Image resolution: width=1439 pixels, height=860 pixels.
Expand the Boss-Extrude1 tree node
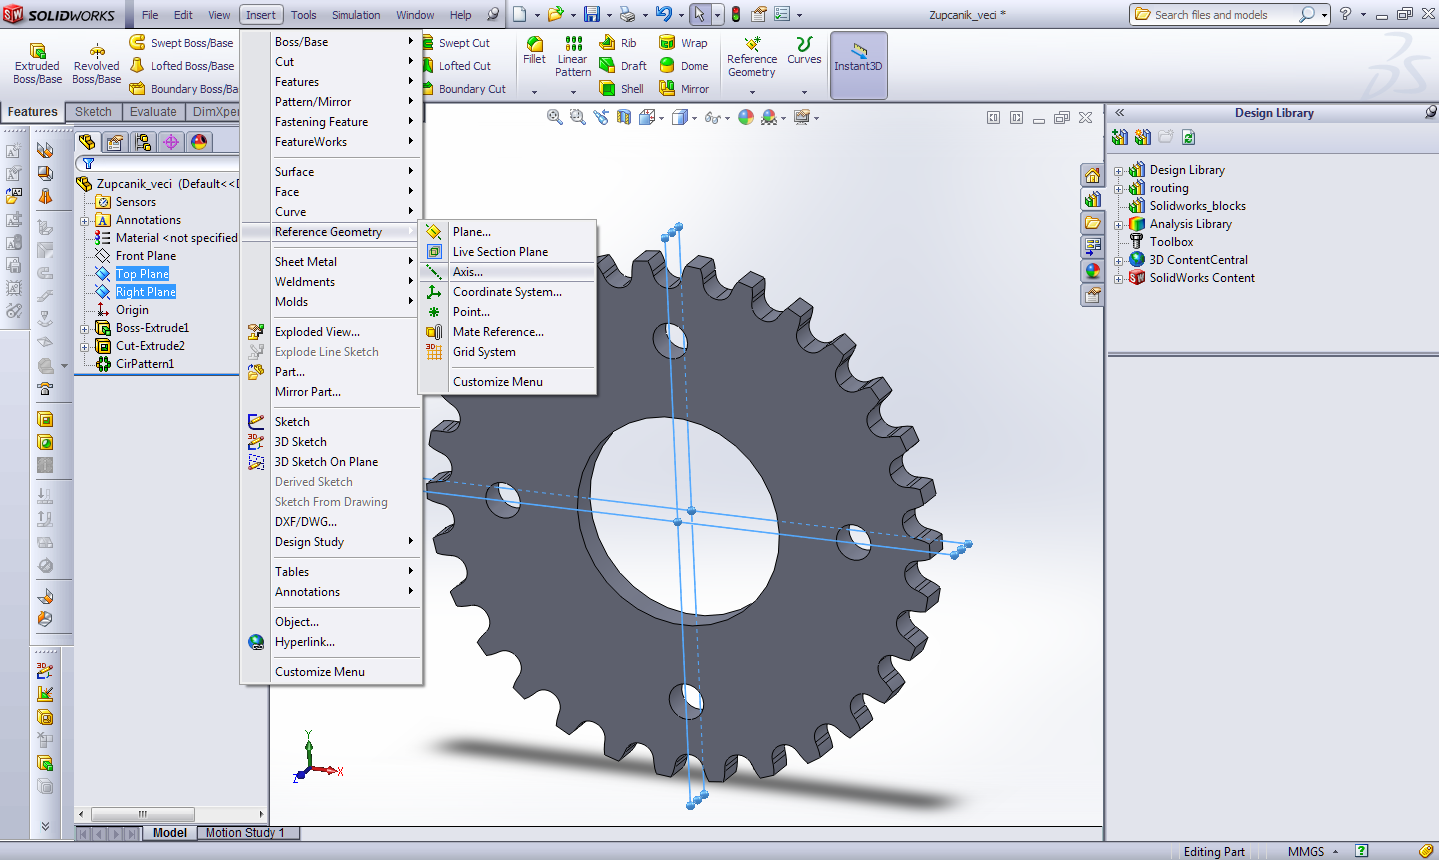[x=85, y=328]
